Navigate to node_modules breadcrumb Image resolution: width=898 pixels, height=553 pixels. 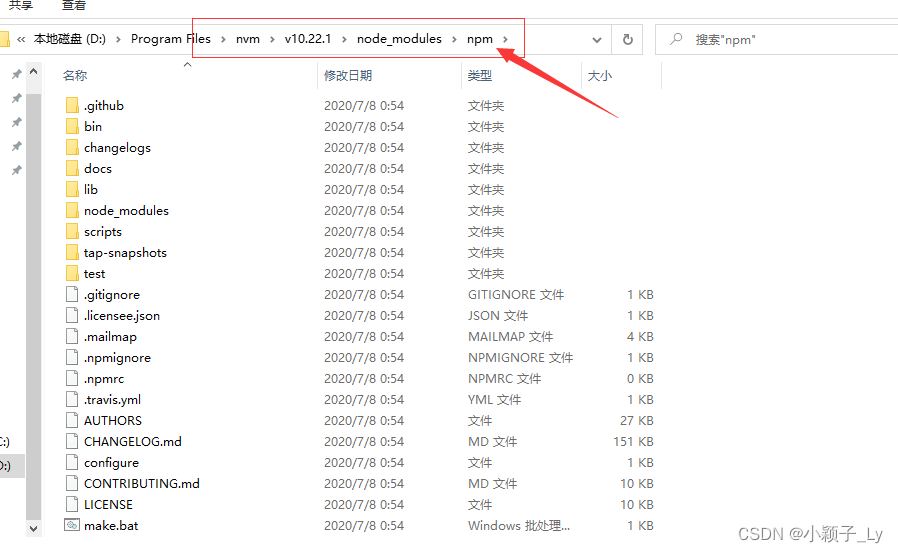(399, 39)
